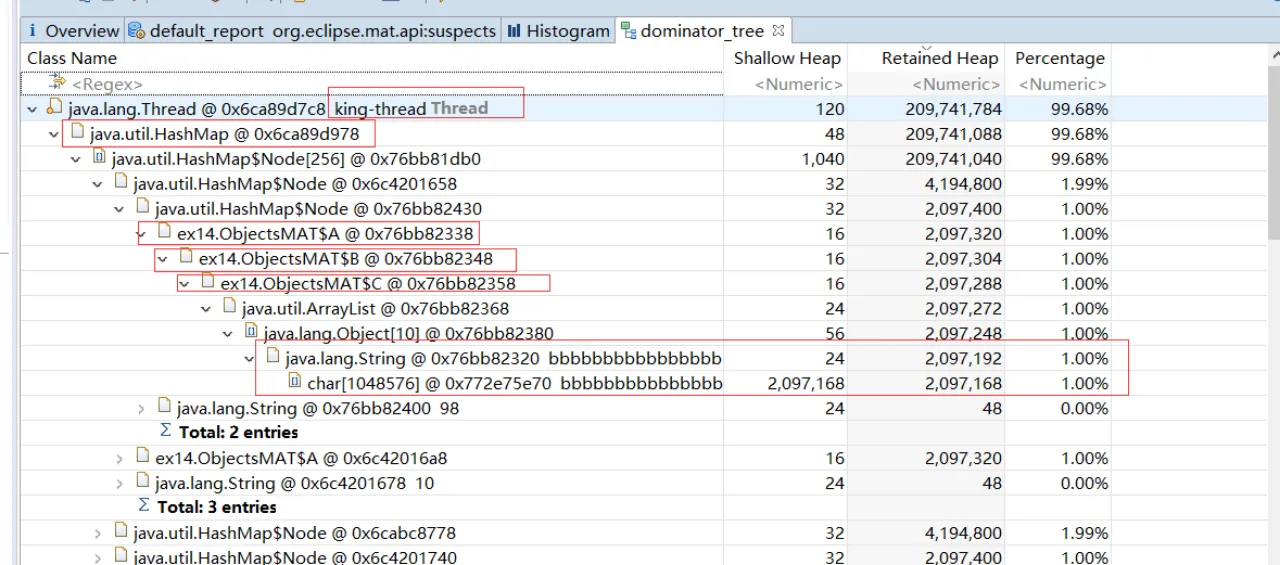Select retained heap value 2,097,288

(963, 284)
